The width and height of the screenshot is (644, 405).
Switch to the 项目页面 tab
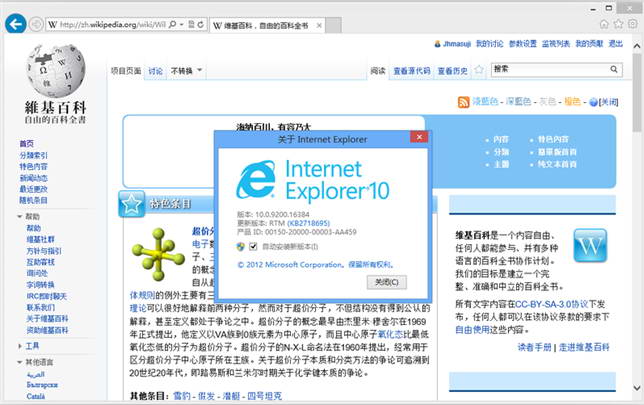point(126,71)
